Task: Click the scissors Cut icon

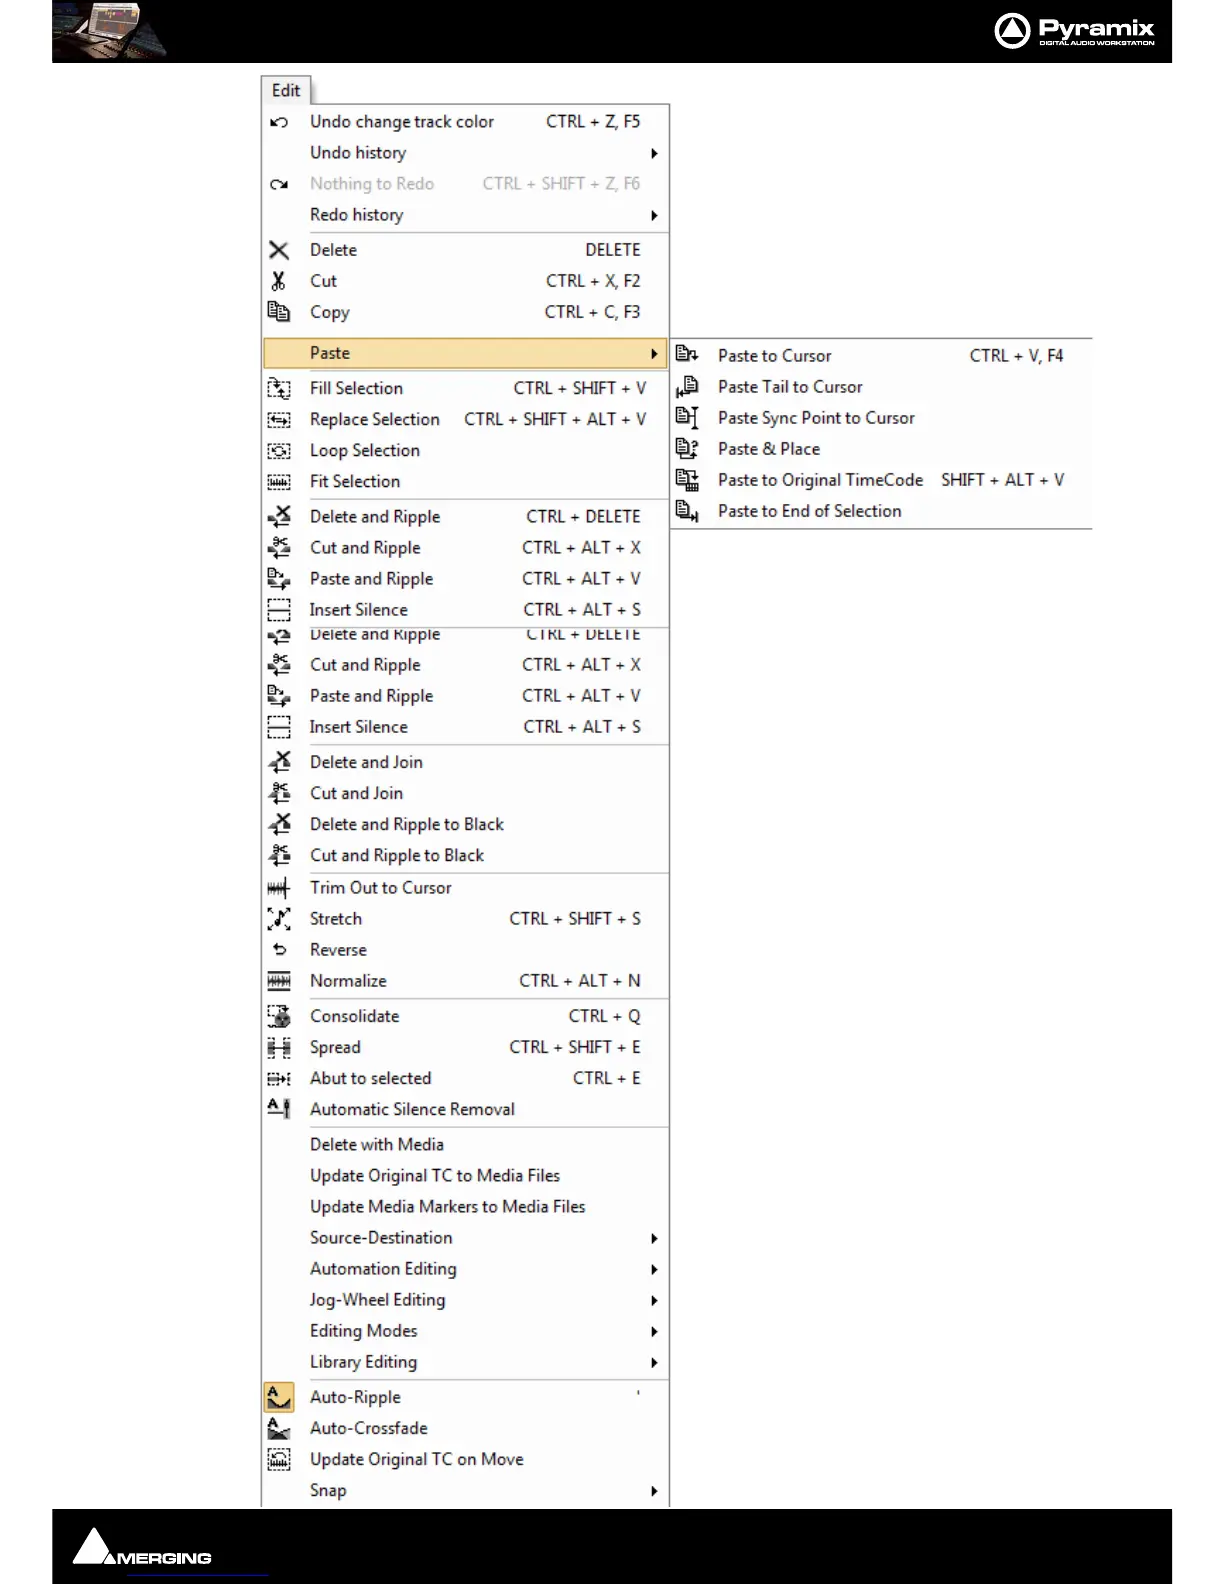Action: pyautogui.click(x=279, y=281)
